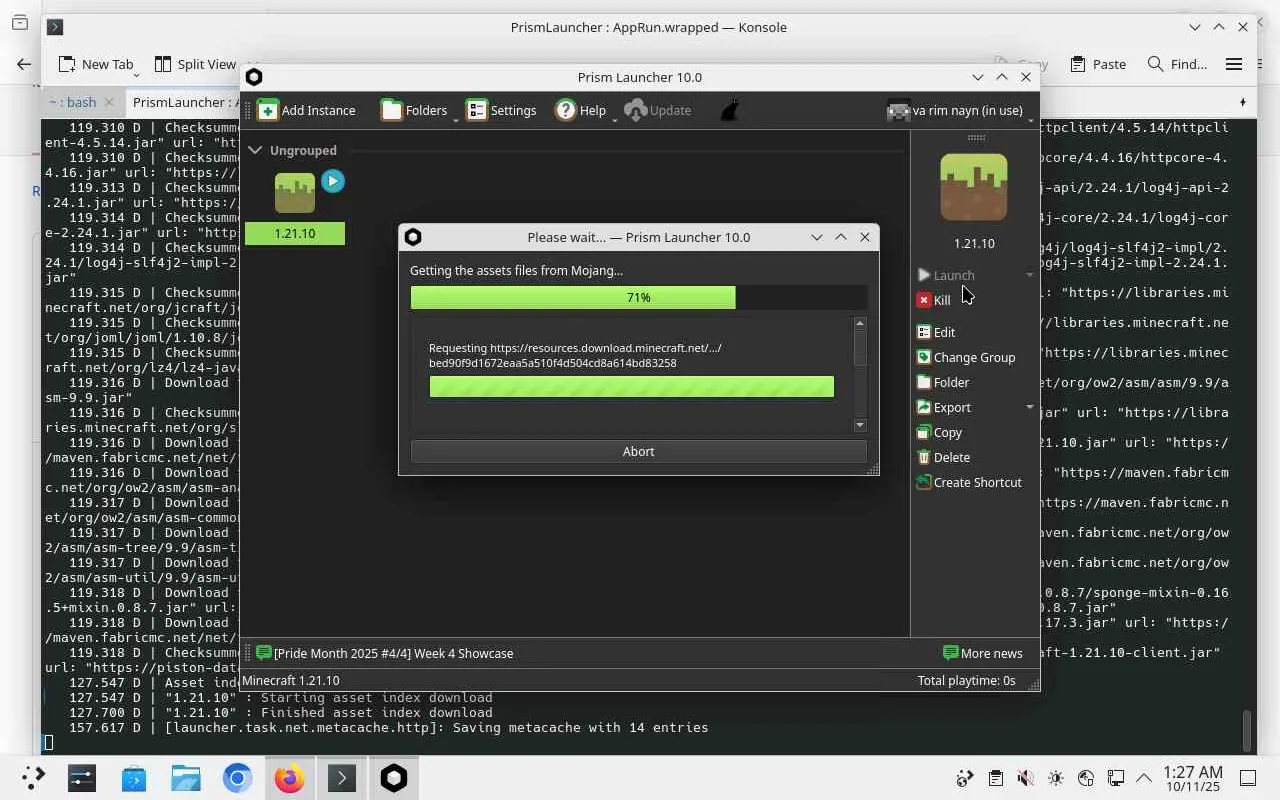
Task: Open New Tab in Konsole
Action: point(96,64)
